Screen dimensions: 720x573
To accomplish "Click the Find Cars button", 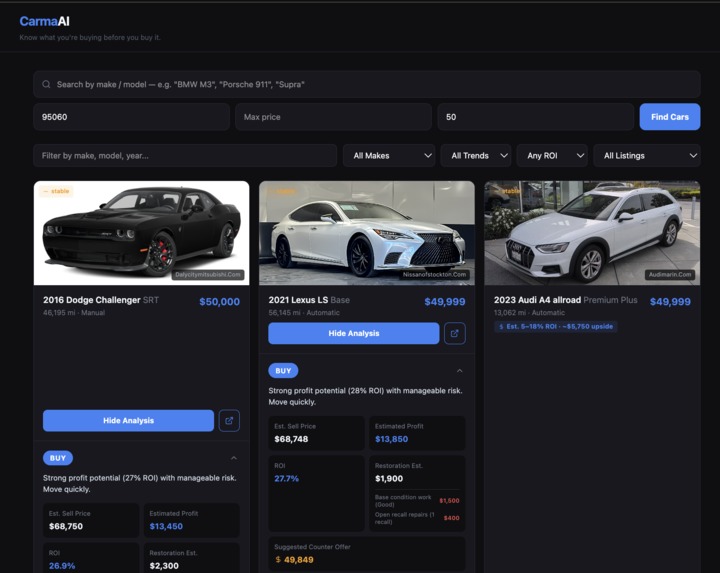I will 670,117.
